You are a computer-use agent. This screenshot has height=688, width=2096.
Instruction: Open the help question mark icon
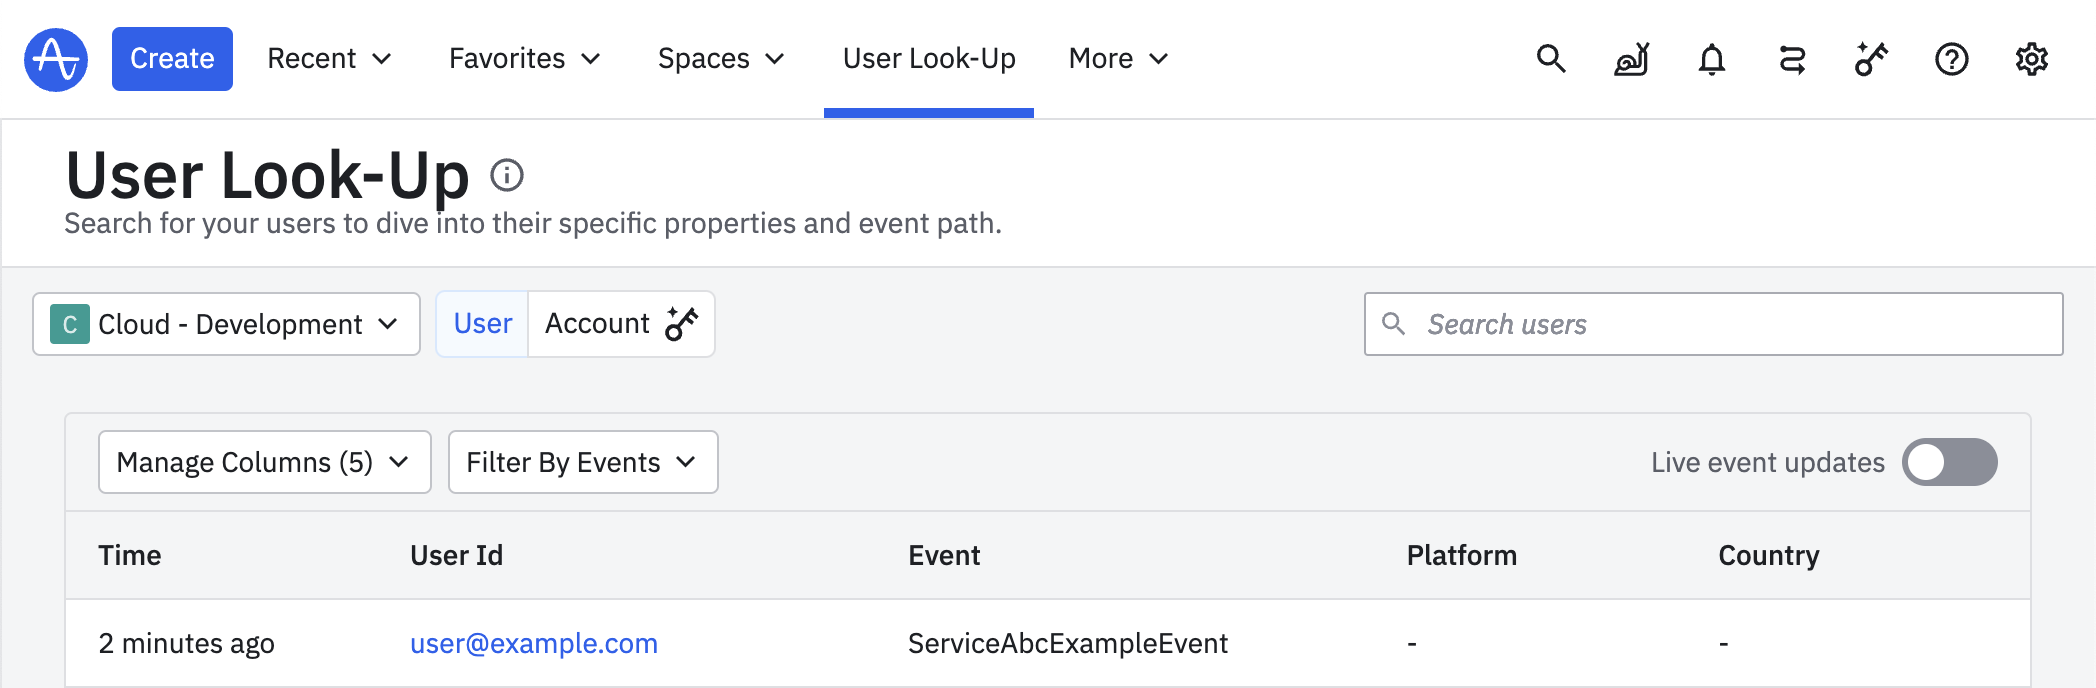click(1951, 59)
